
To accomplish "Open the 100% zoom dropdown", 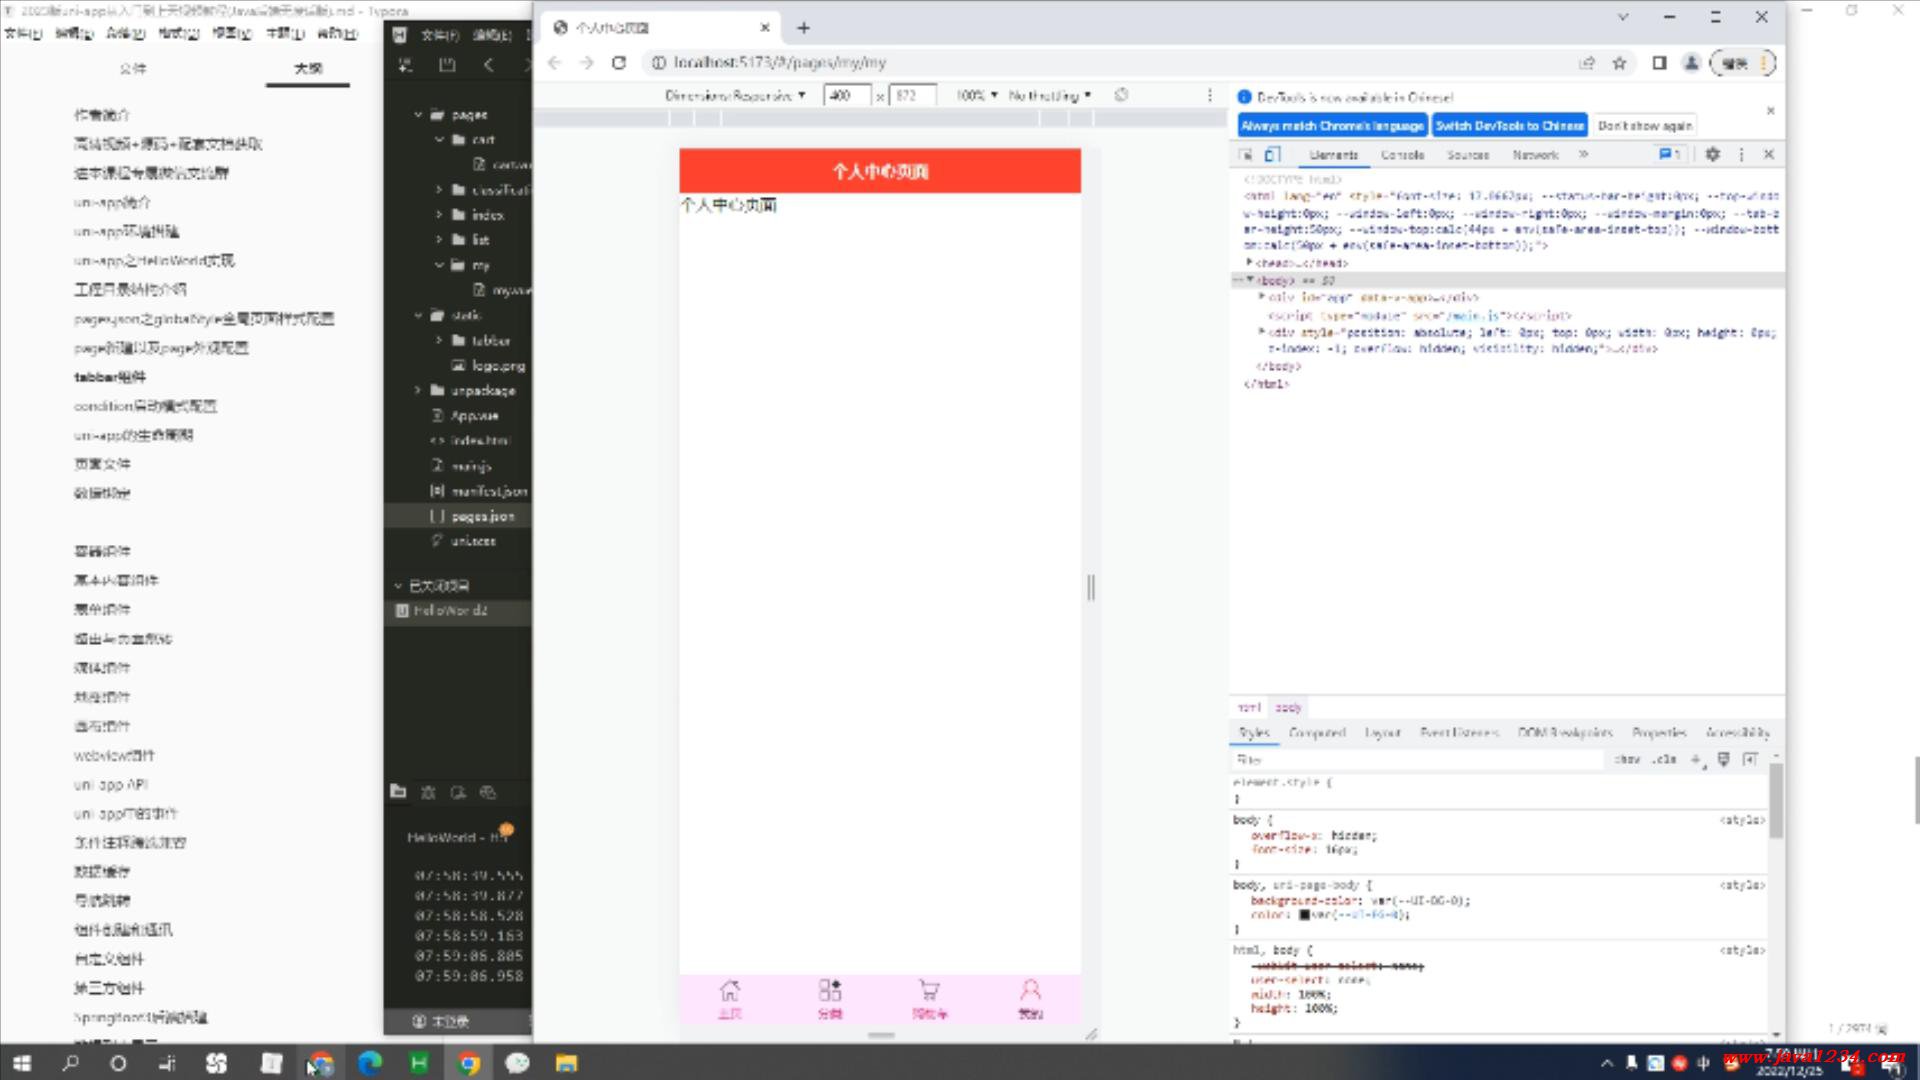I will pos(977,96).
